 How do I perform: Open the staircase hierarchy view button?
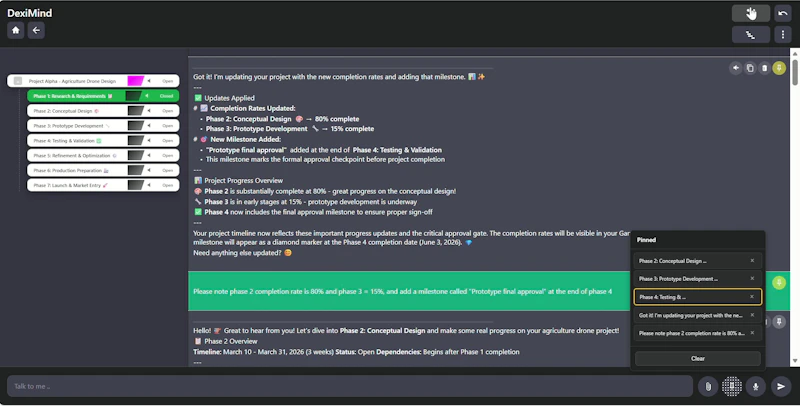(751, 35)
